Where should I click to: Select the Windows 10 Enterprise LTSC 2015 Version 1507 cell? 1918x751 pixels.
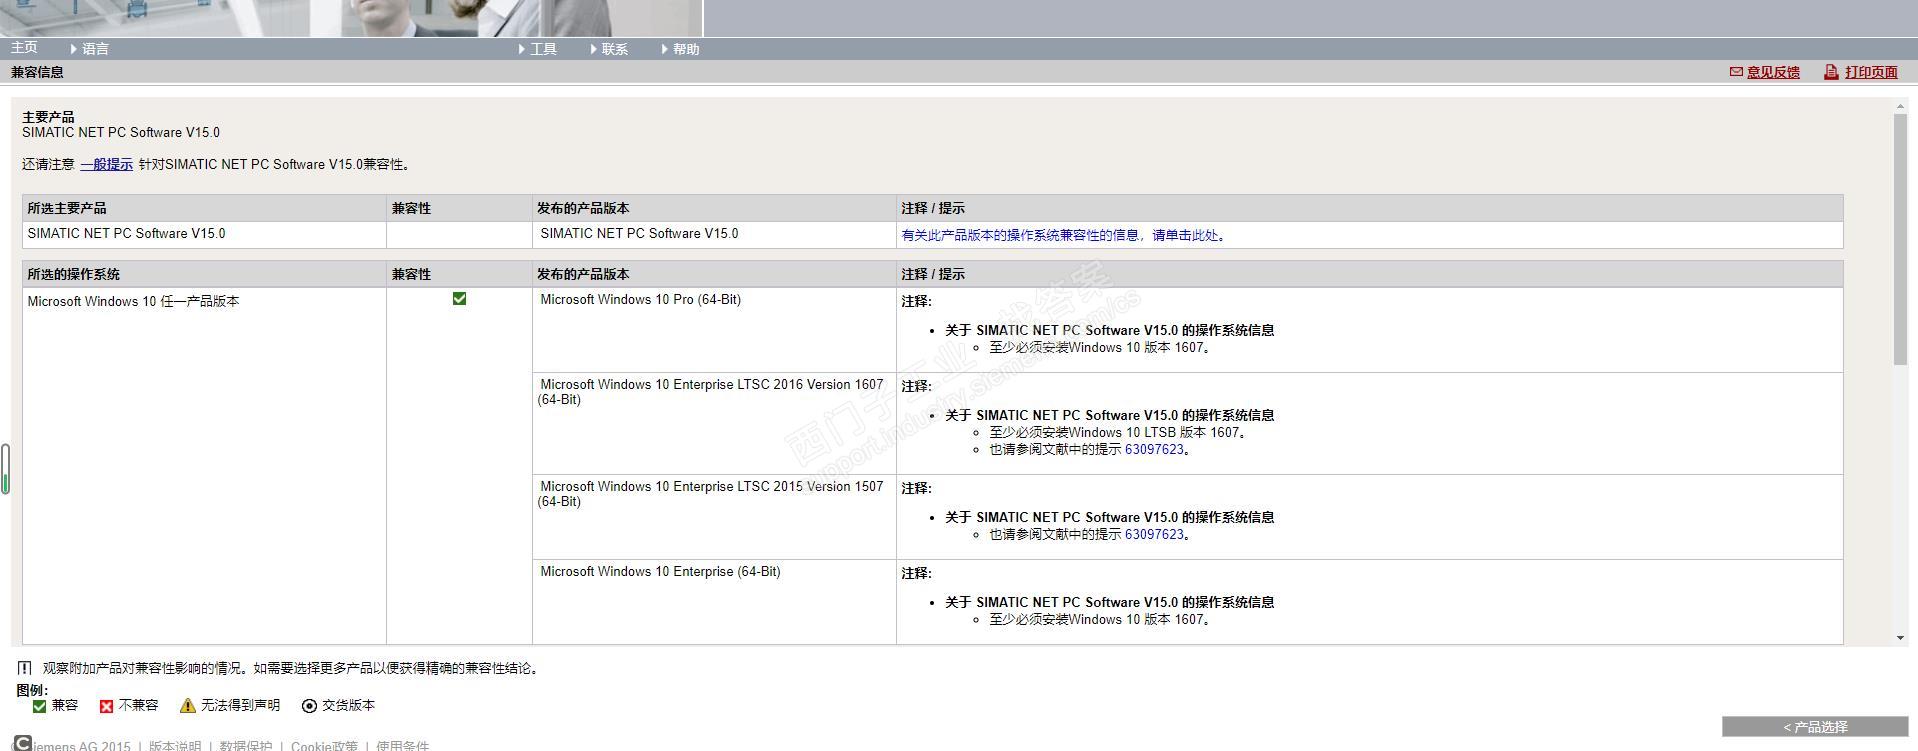(x=714, y=517)
